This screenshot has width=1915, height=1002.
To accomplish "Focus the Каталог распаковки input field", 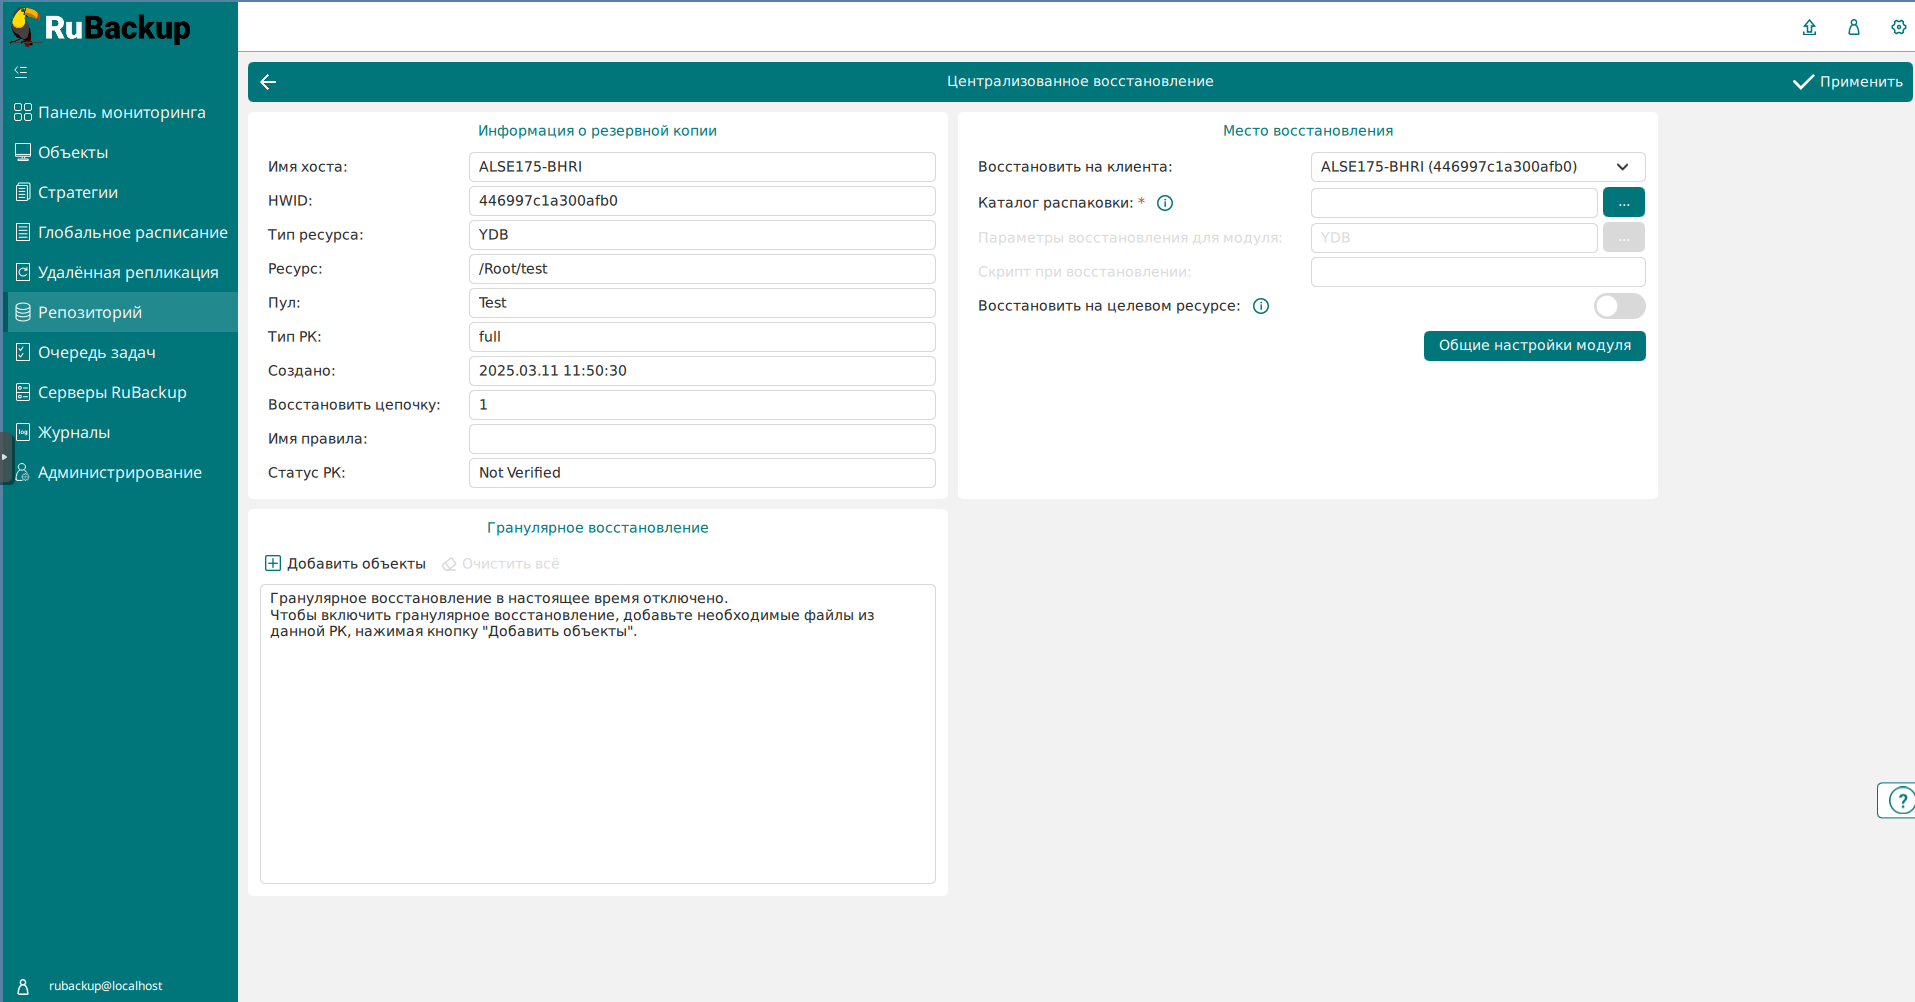I will (x=1453, y=203).
